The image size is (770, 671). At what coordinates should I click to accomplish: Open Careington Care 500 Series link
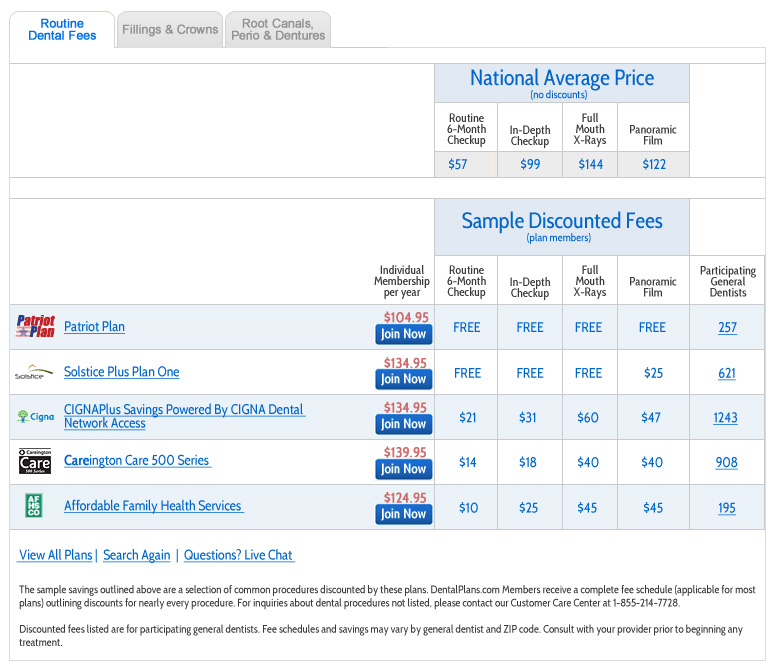pos(138,460)
